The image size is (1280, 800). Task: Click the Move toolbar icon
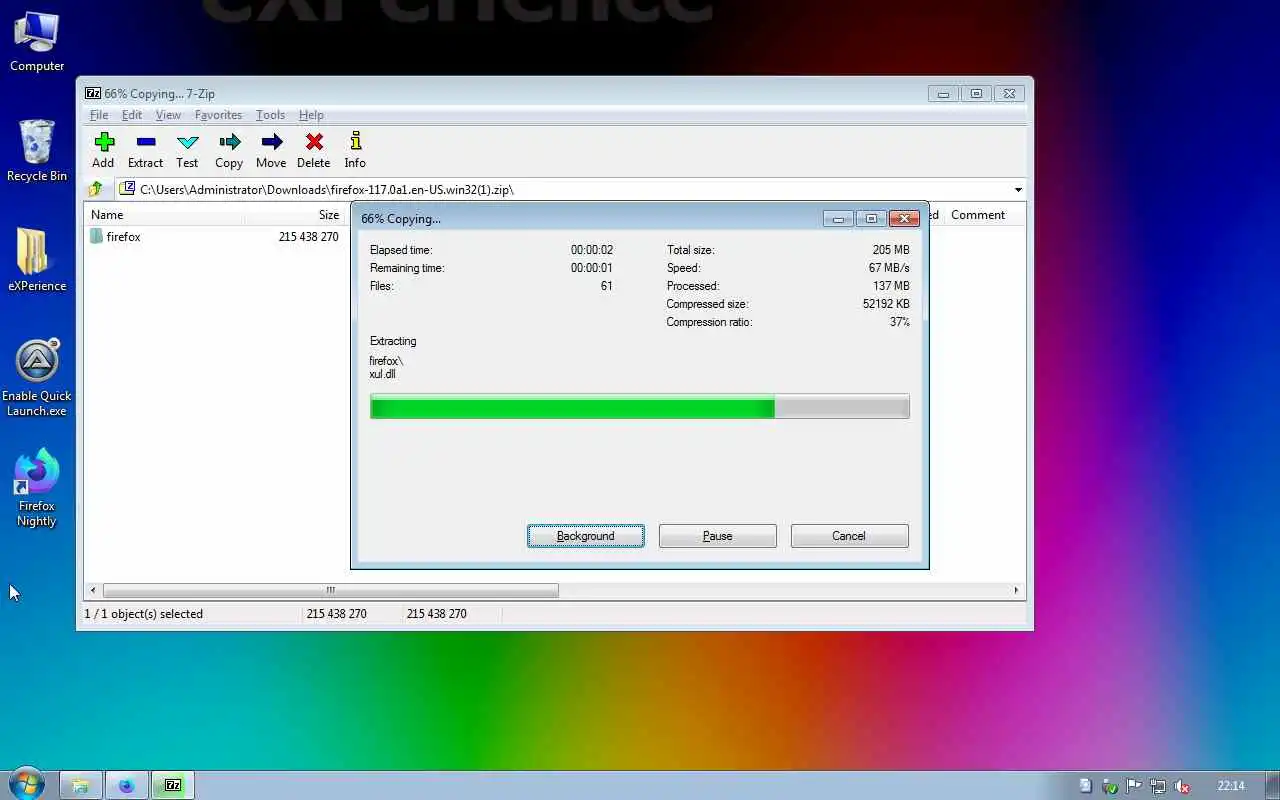pyautogui.click(x=271, y=142)
